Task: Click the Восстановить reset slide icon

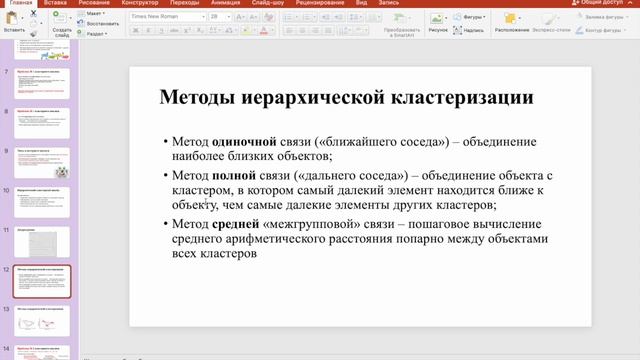Action: 81,24
